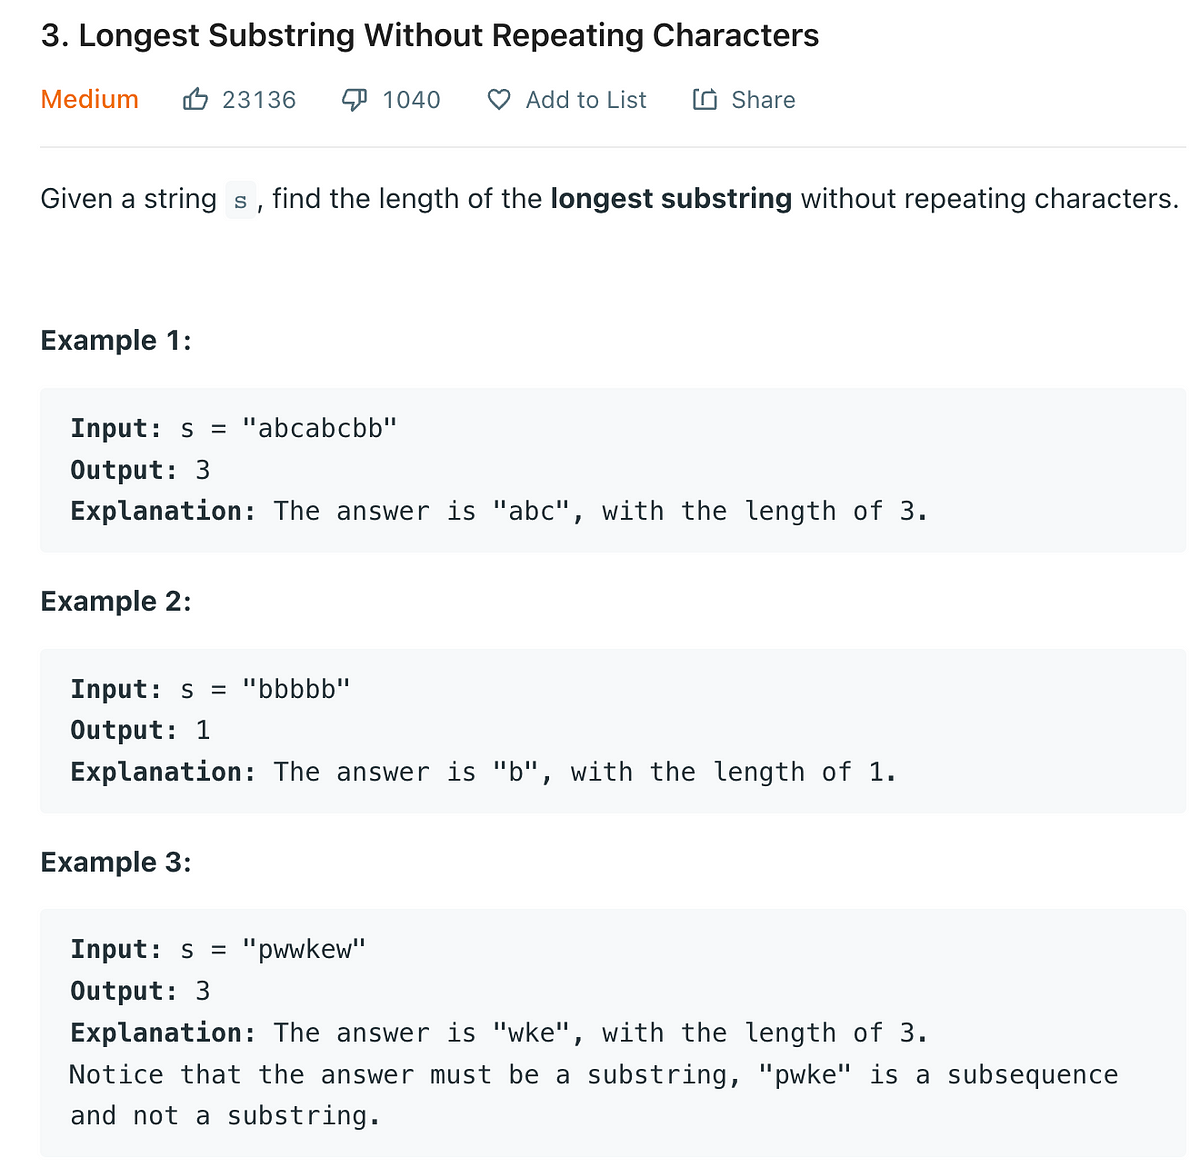Viewport: 1200px width, 1176px height.
Task: Open the Add to List text button
Action: click(586, 100)
